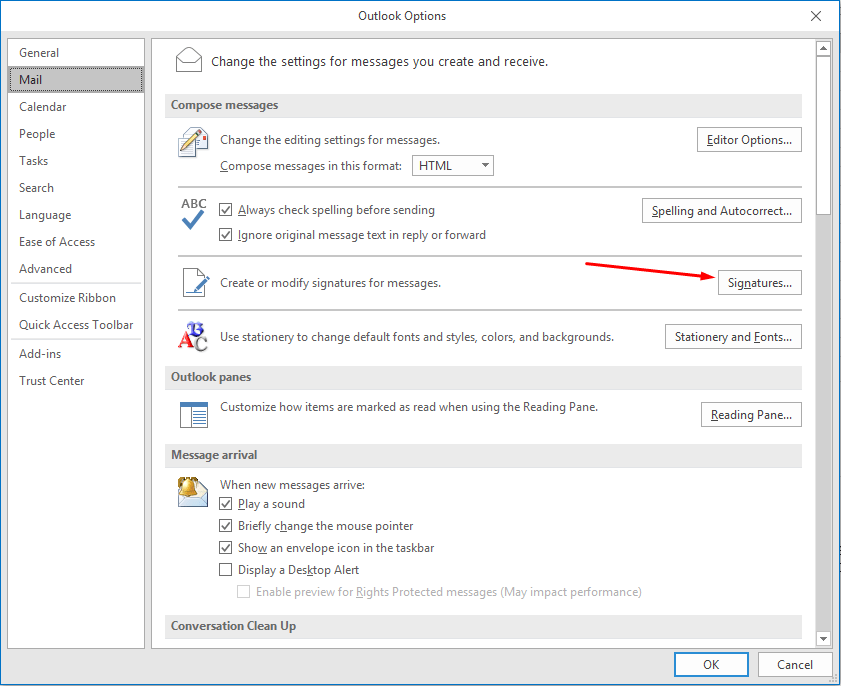Open the Trust Center category
Viewport: 841px width, 686px height.
[76, 381]
